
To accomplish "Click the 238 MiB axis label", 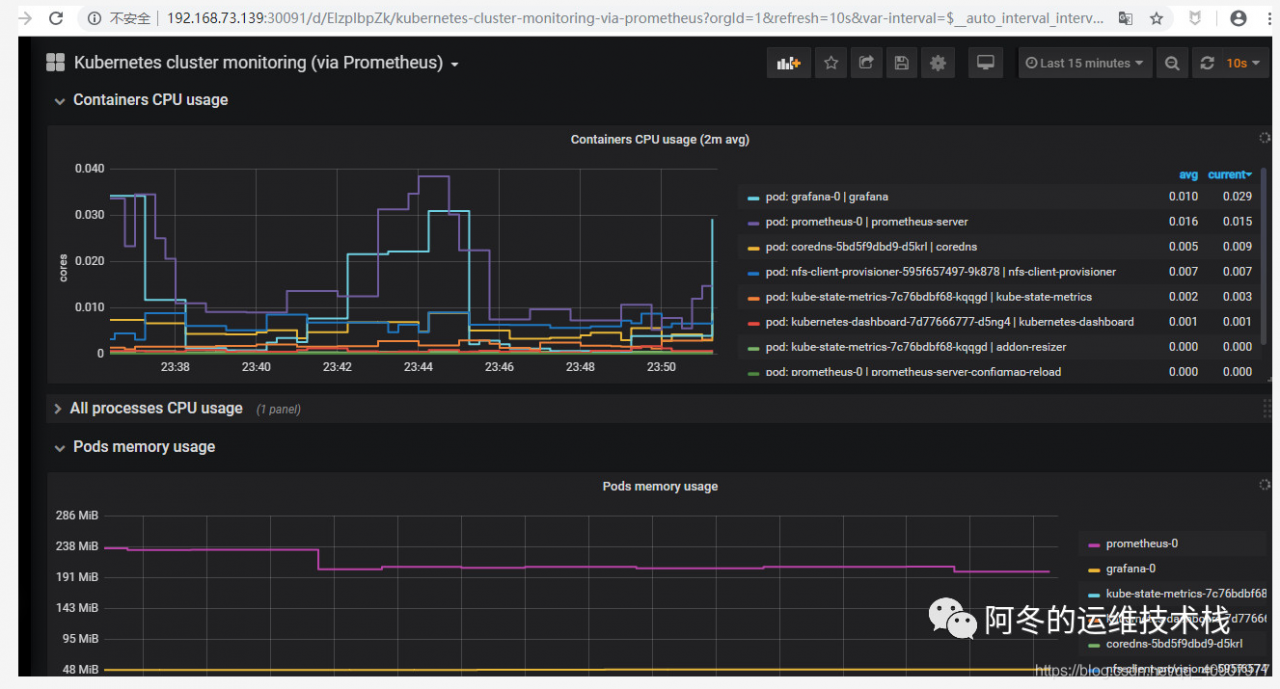I will [77, 546].
